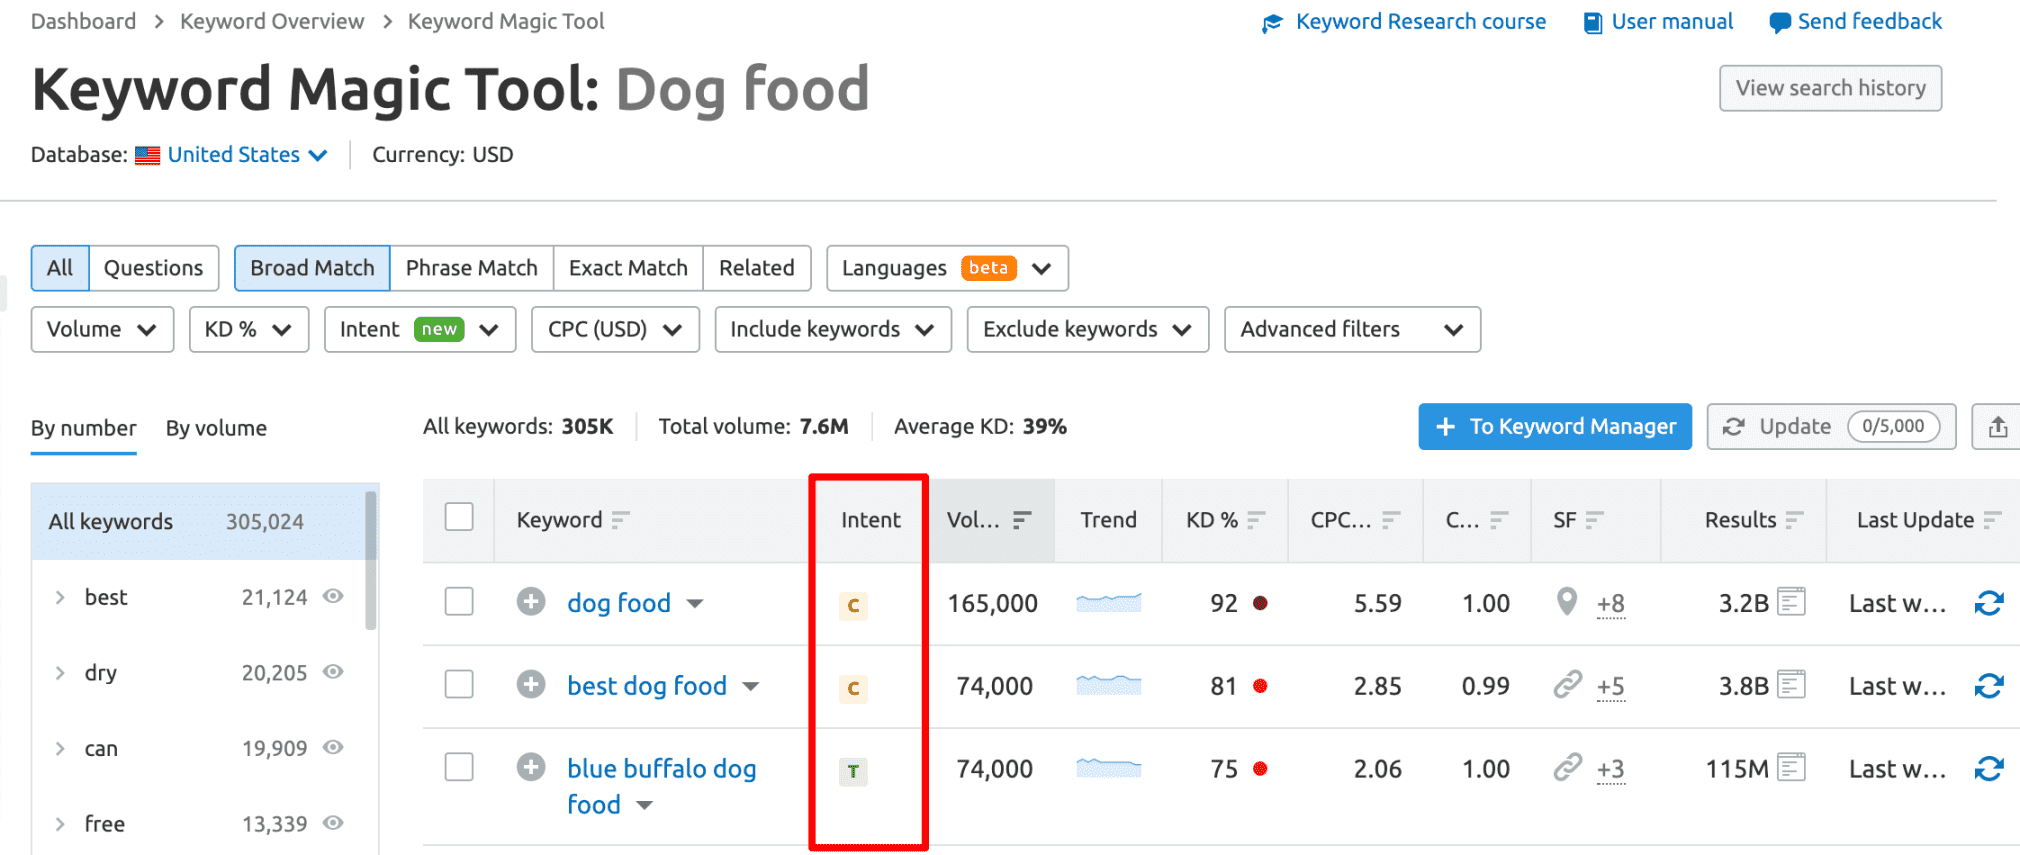The height and width of the screenshot is (855, 2020).
Task: Expand the 'best' keyword group
Action: click(x=60, y=597)
